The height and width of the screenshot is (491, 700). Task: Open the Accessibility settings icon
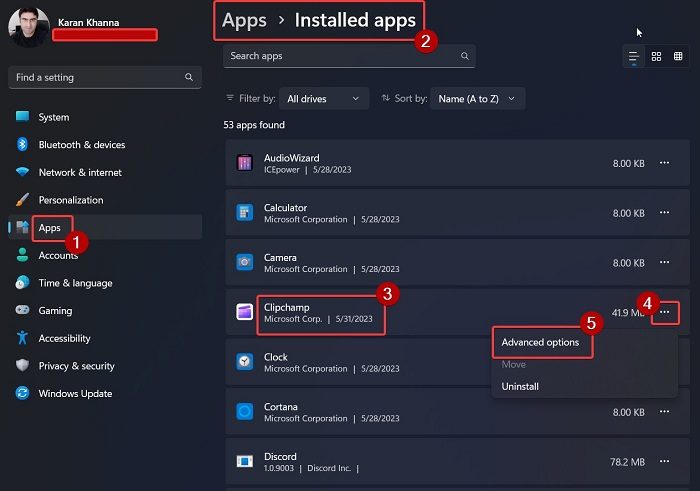point(22,337)
